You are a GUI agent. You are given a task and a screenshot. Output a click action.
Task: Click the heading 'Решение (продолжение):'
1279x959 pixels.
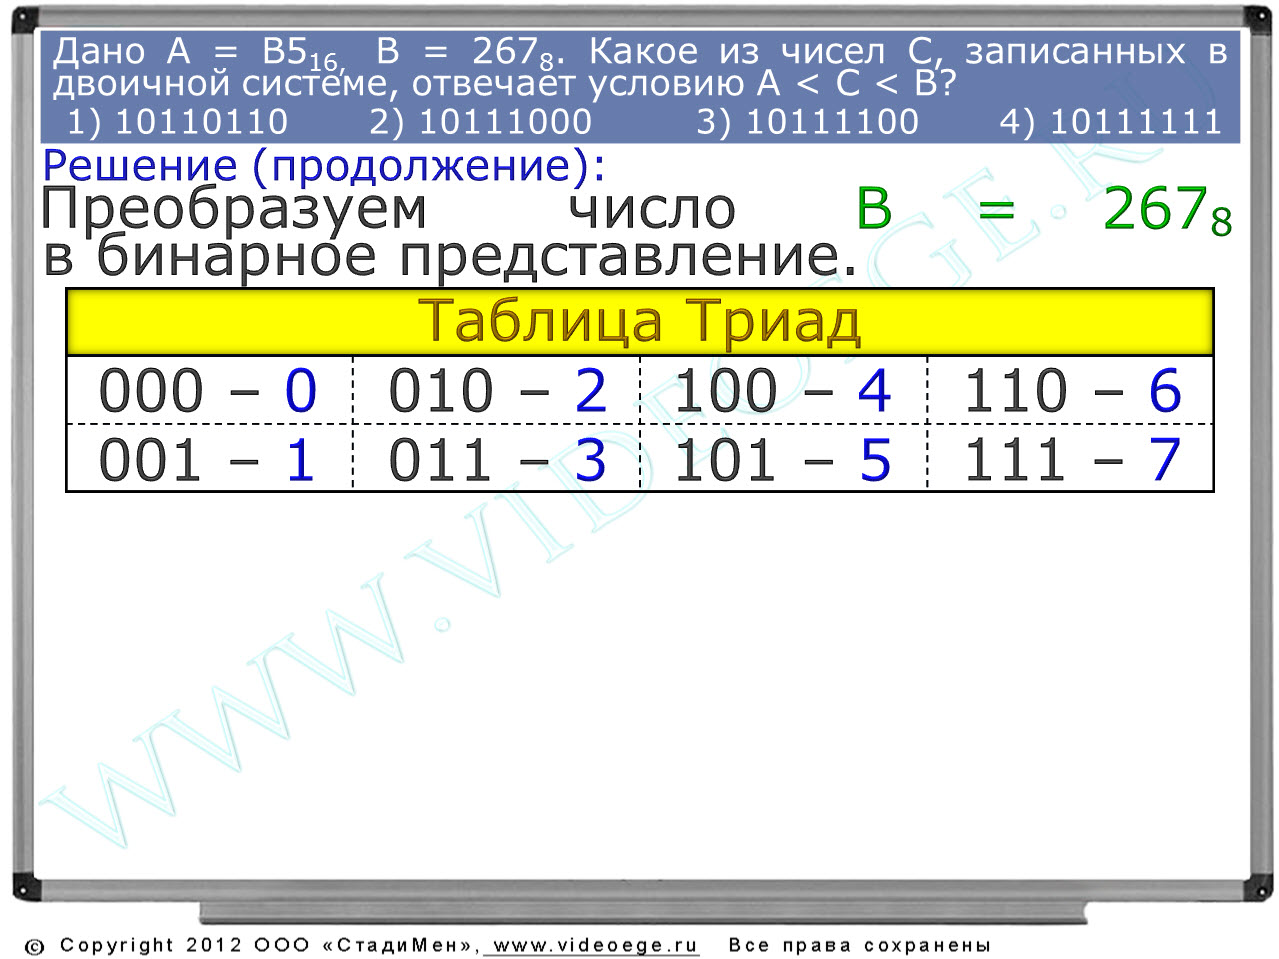click(324, 166)
